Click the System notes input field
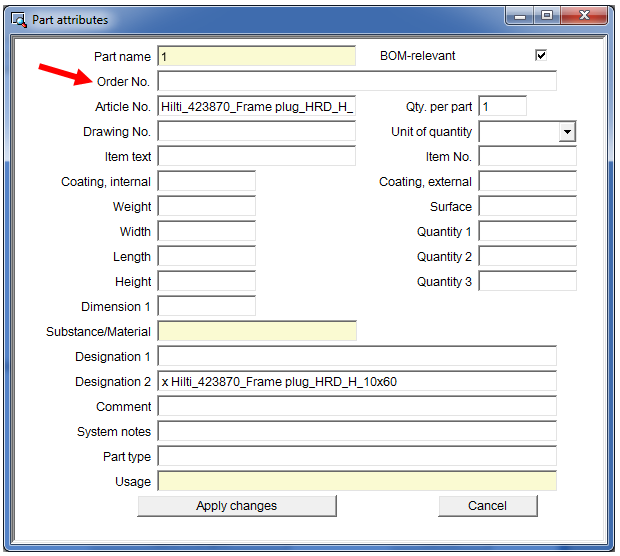This screenshot has width=620, height=556. coord(357,431)
